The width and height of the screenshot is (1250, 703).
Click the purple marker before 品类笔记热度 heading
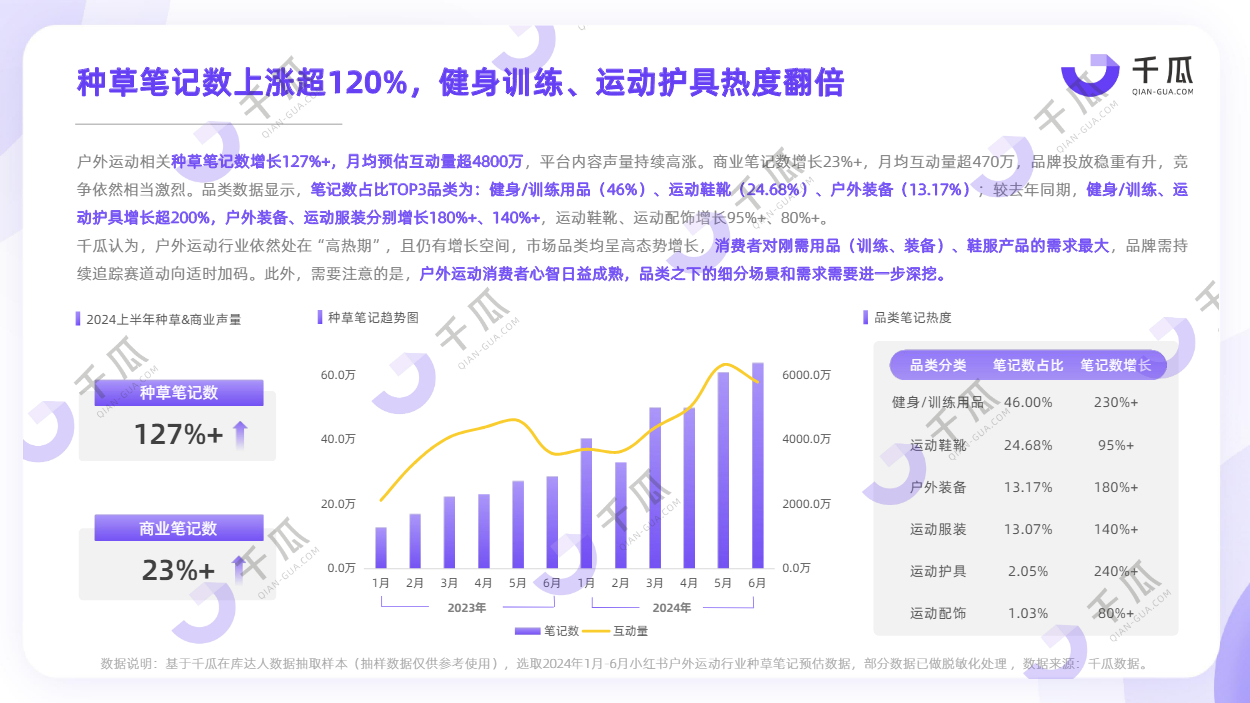[x=866, y=317]
